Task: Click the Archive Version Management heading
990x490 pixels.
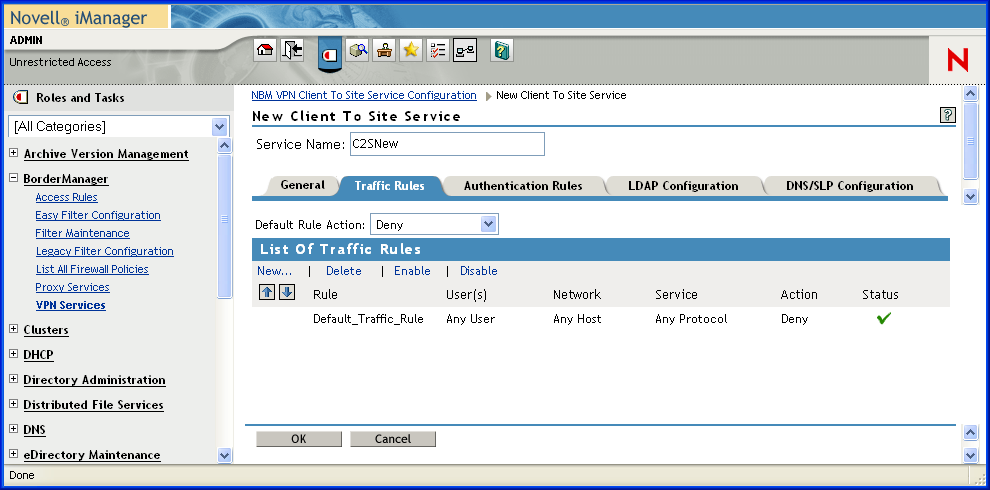Action: click(106, 154)
